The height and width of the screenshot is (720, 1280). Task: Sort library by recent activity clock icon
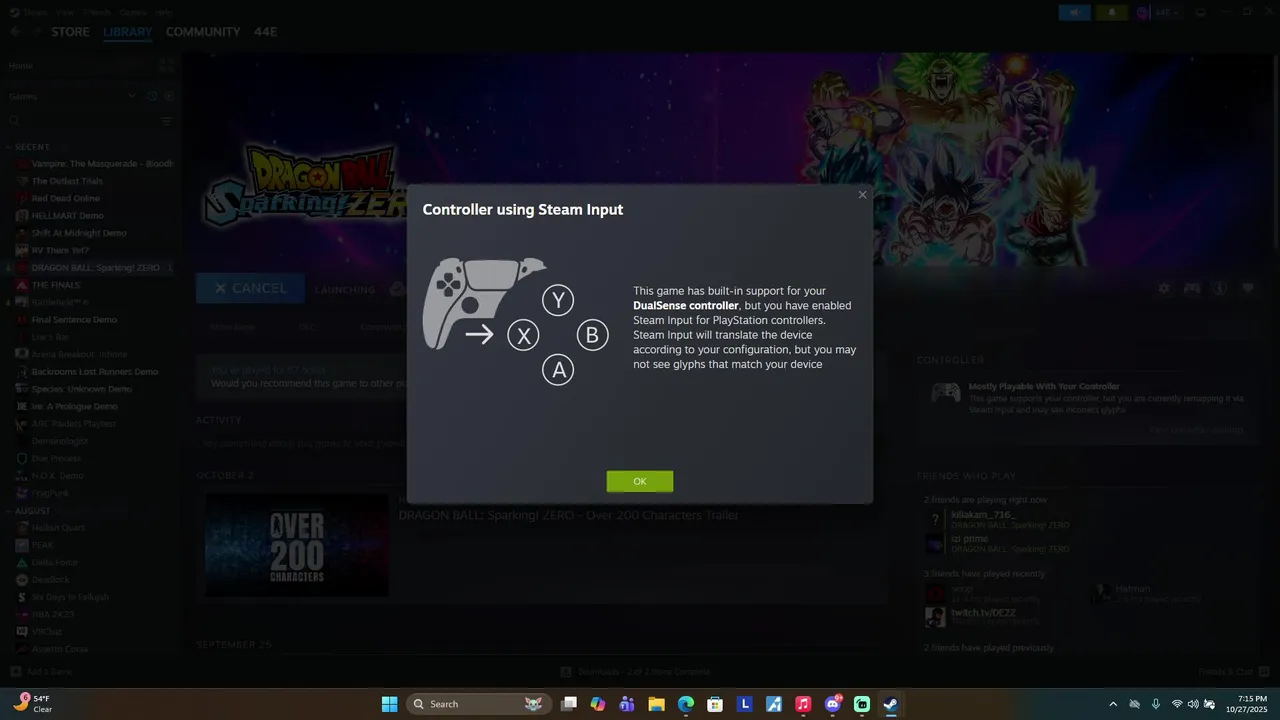(x=152, y=96)
